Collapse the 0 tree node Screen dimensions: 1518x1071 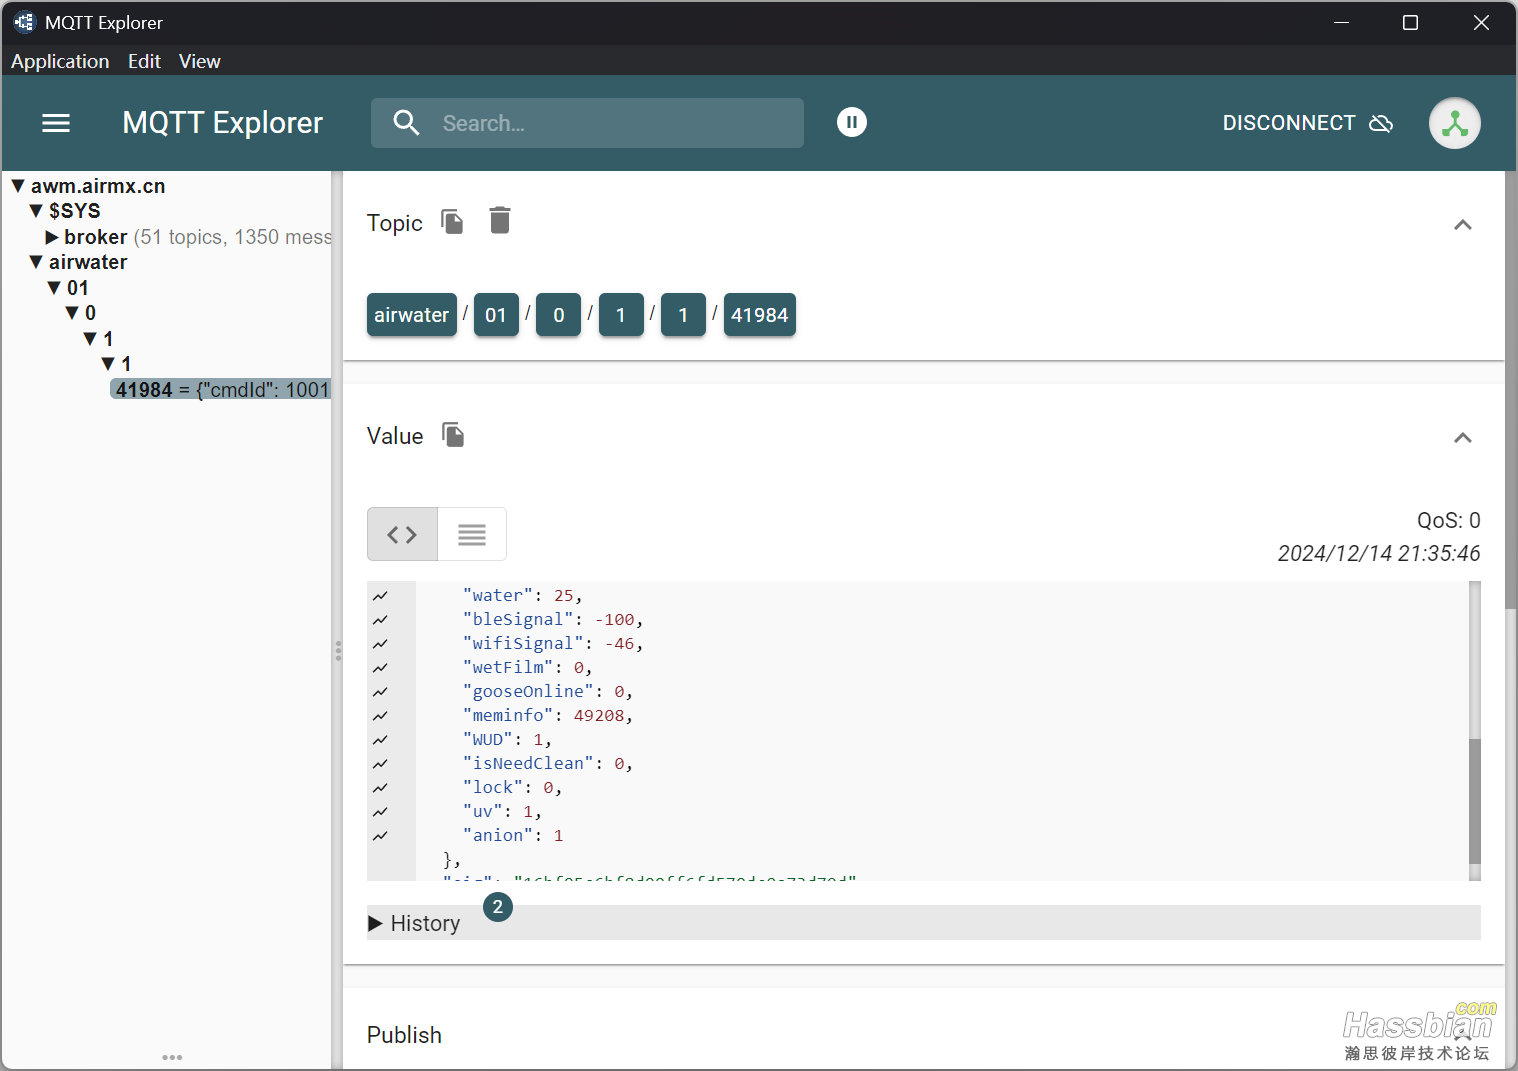pos(72,313)
